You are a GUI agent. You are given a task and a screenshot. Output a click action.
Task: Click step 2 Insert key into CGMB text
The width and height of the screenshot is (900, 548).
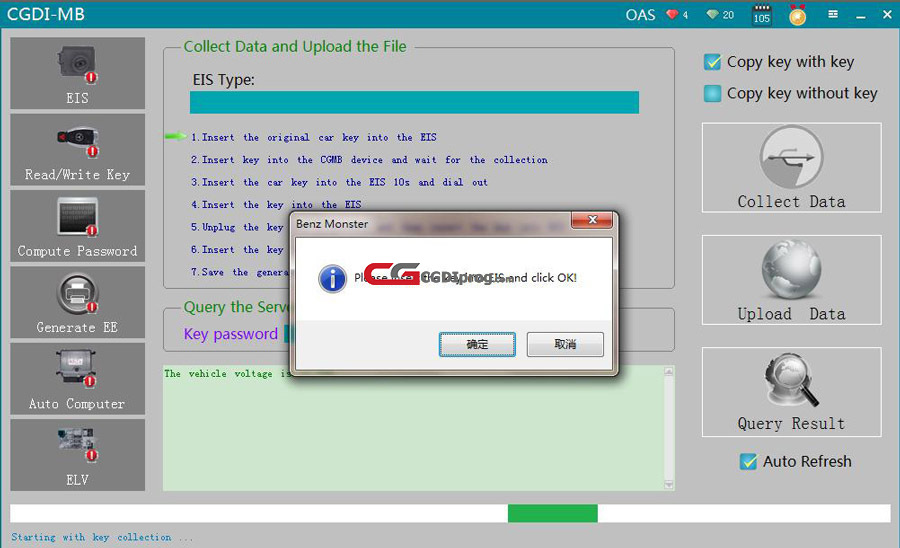(369, 160)
